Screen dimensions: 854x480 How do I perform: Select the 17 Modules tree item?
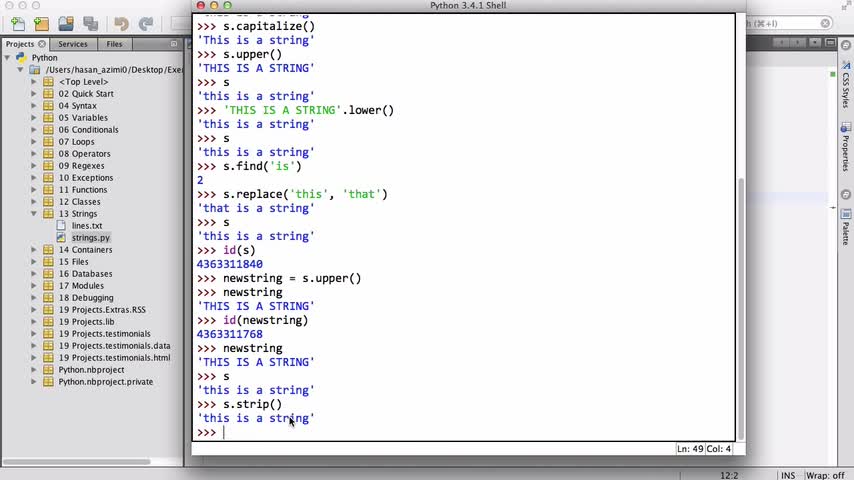[x=81, y=285]
